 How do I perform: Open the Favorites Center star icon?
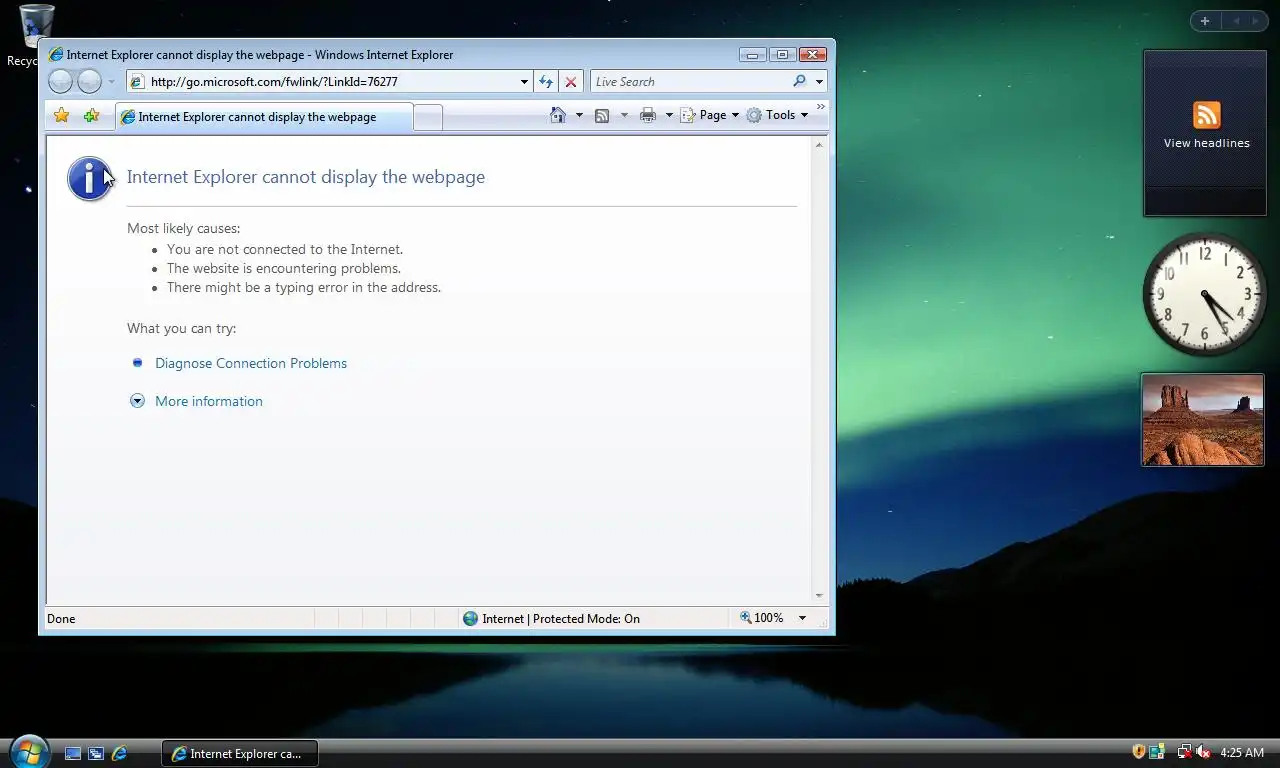62,116
